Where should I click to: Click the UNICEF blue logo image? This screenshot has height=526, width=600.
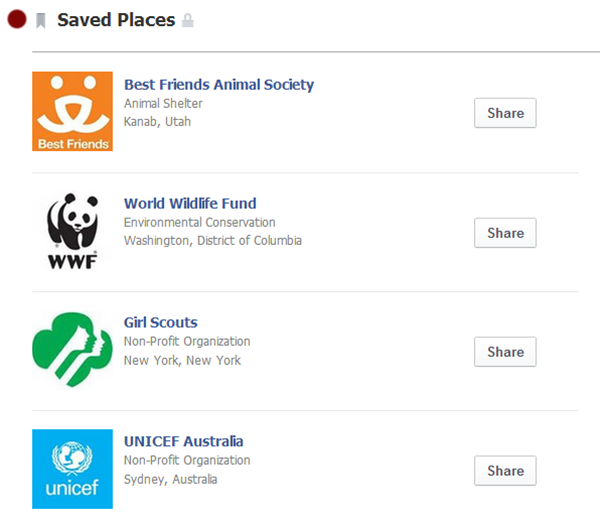point(72,469)
